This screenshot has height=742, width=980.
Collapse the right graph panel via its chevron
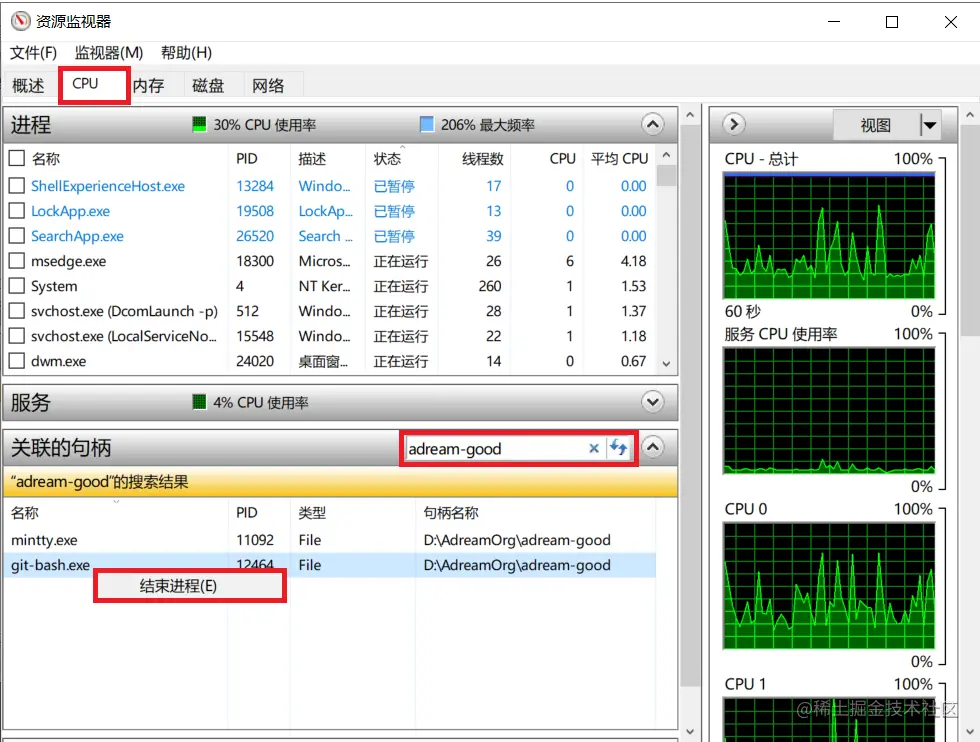(733, 124)
